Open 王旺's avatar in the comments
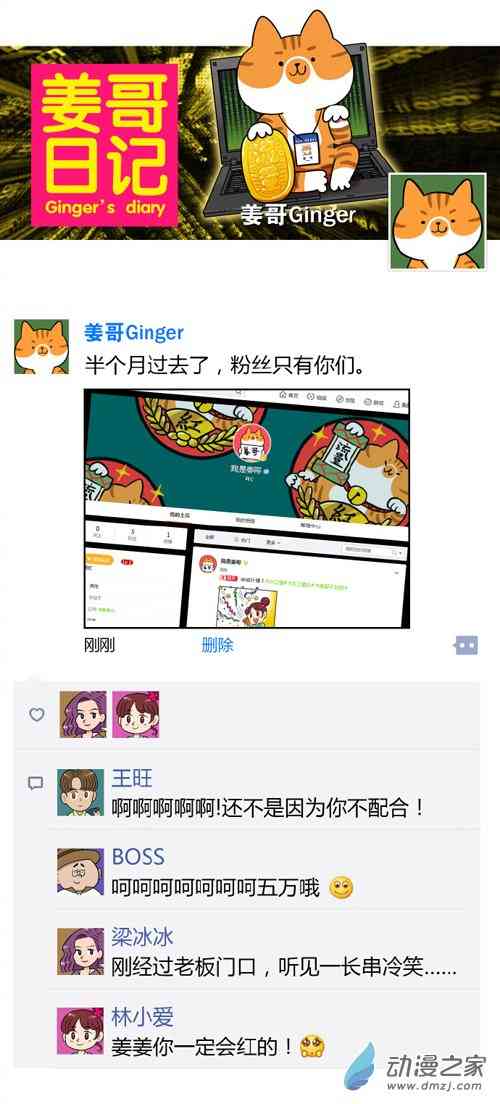 point(80,792)
